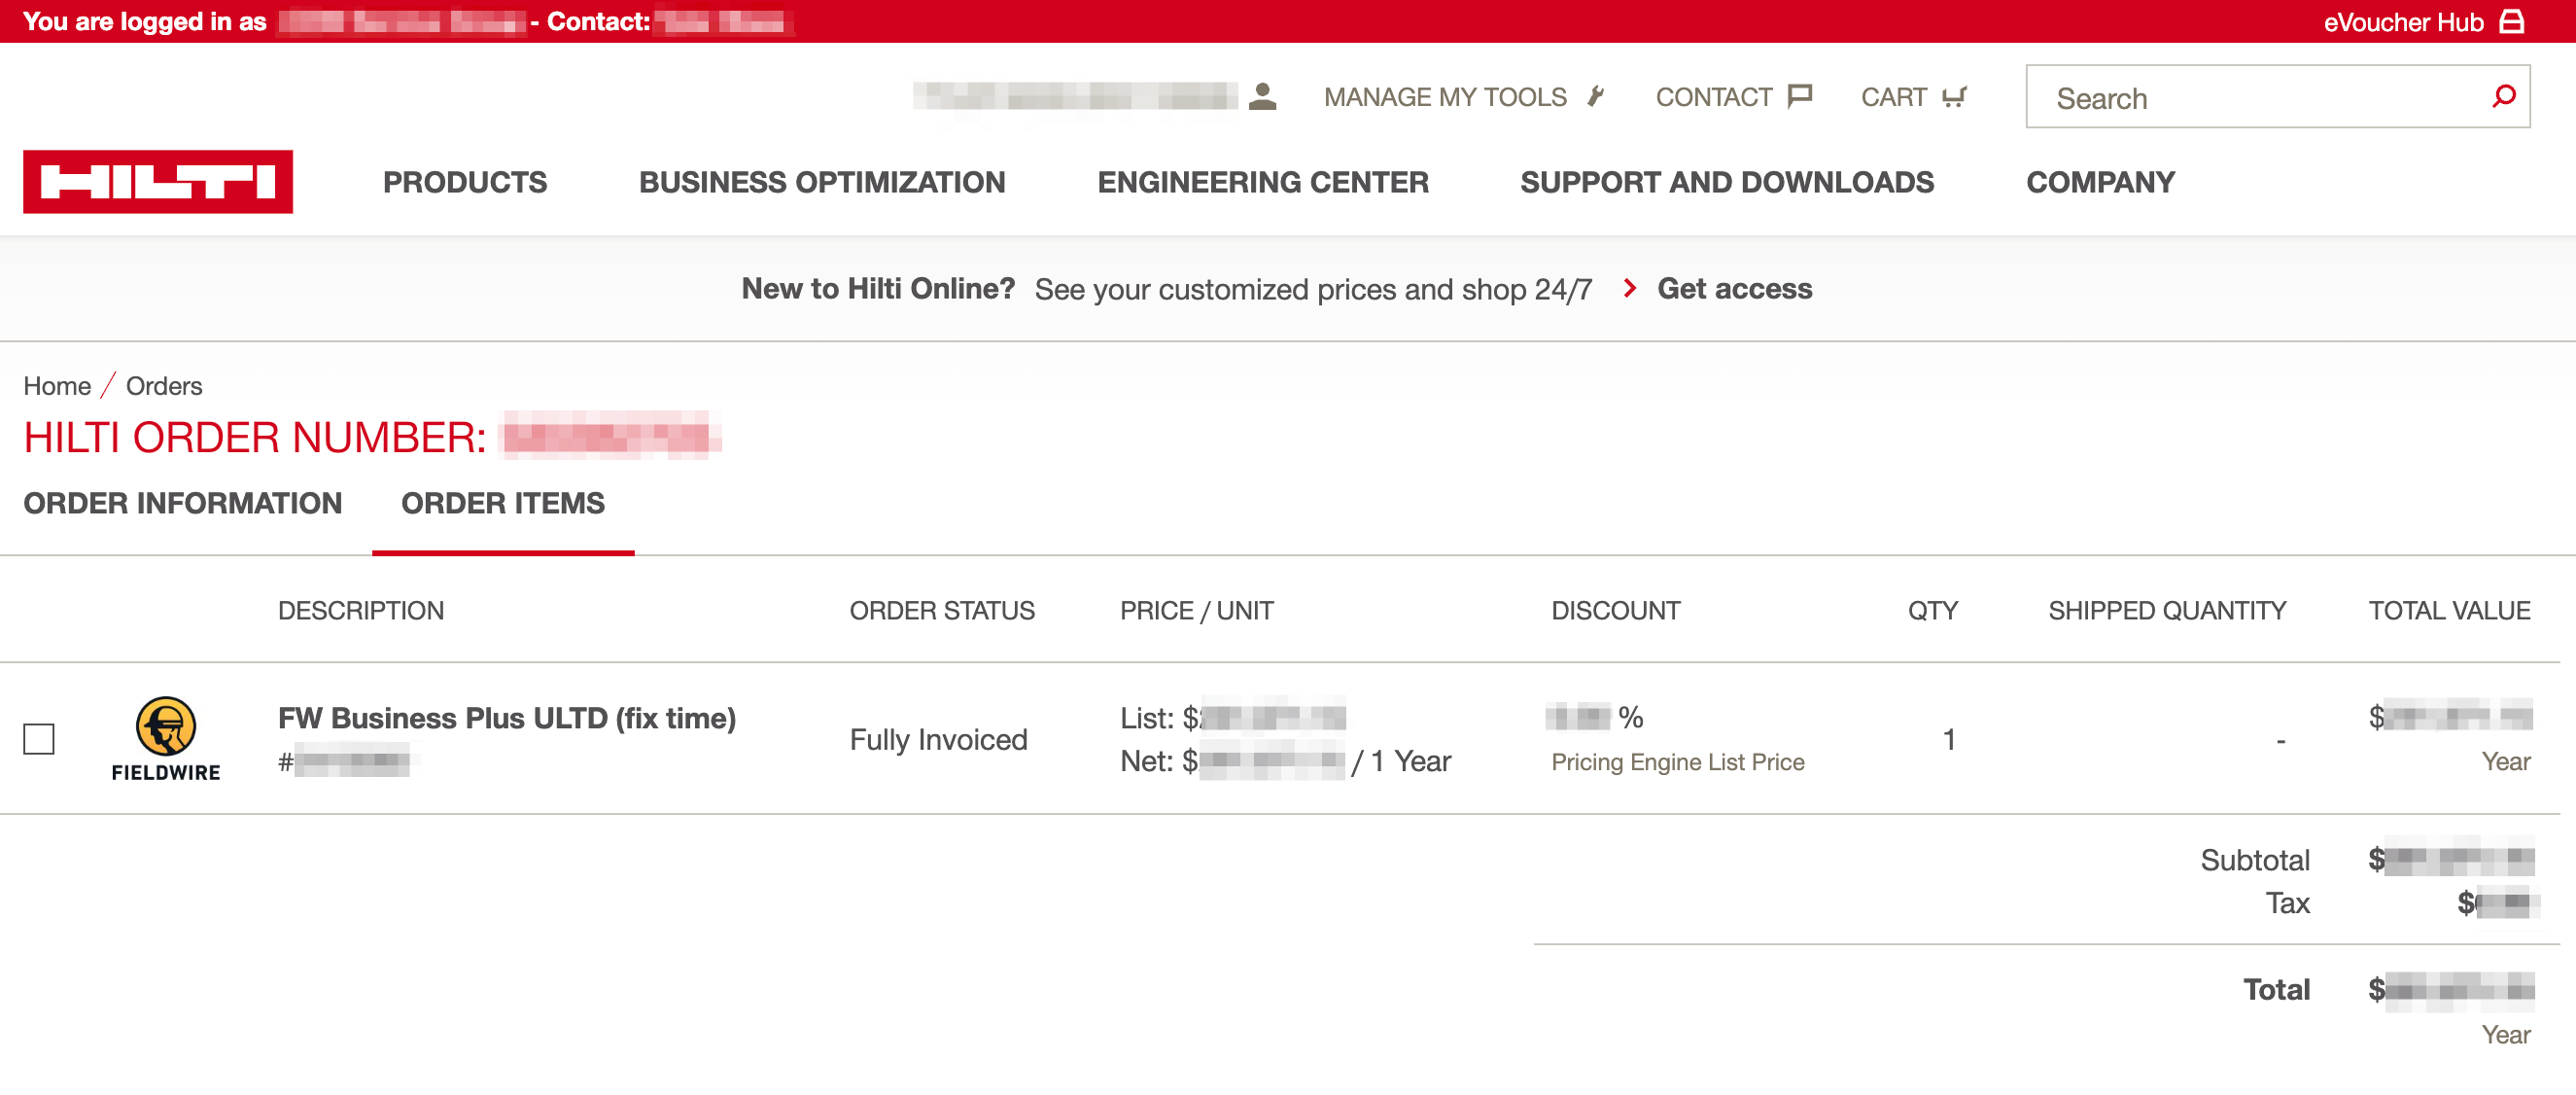This screenshot has height=1095, width=2576.
Task: Tick the FW Business Plus ULTD checkbox
Action: tap(39, 739)
